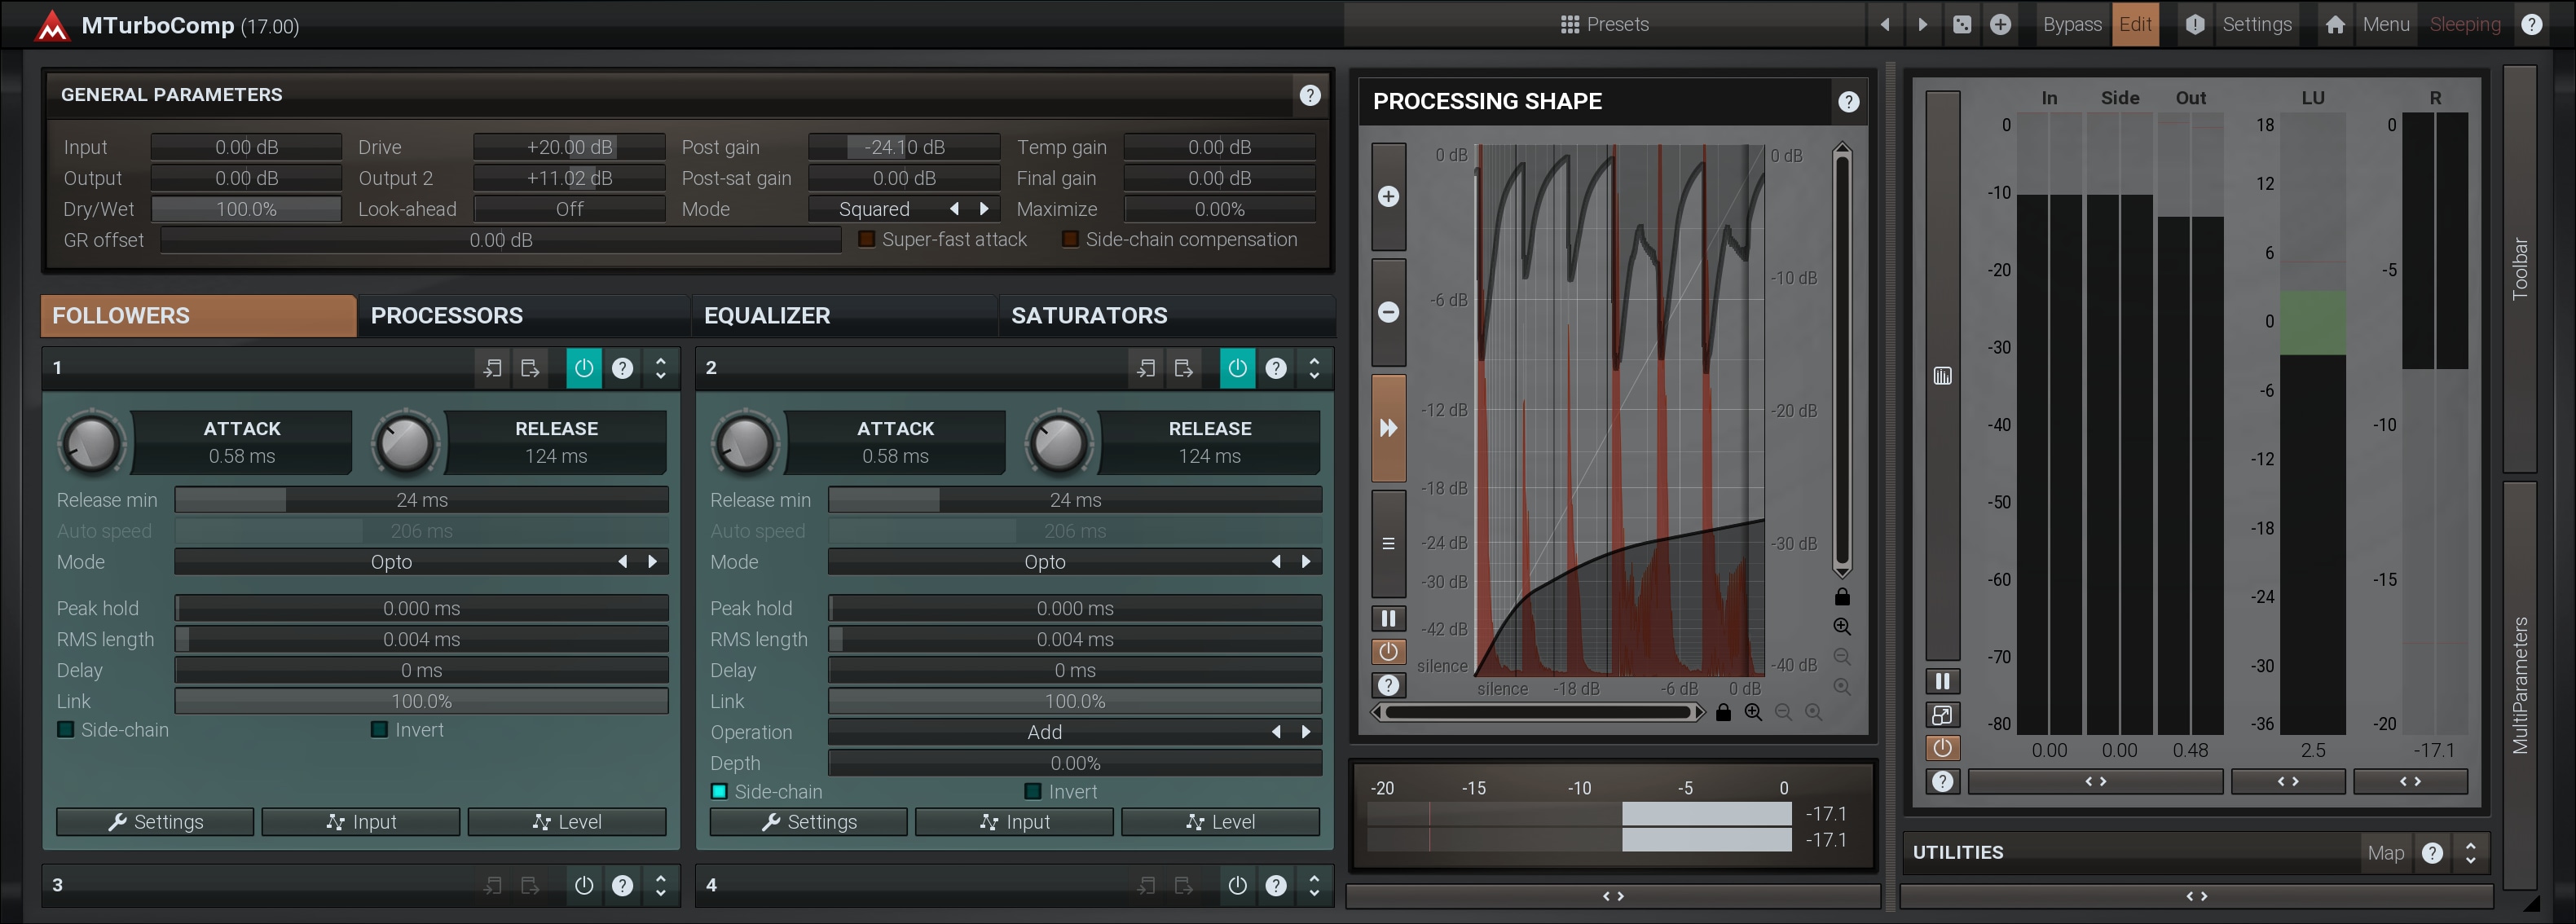Open follower 1 Settings button
This screenshot has height=924, width=2576.
(x=155, y=822)
